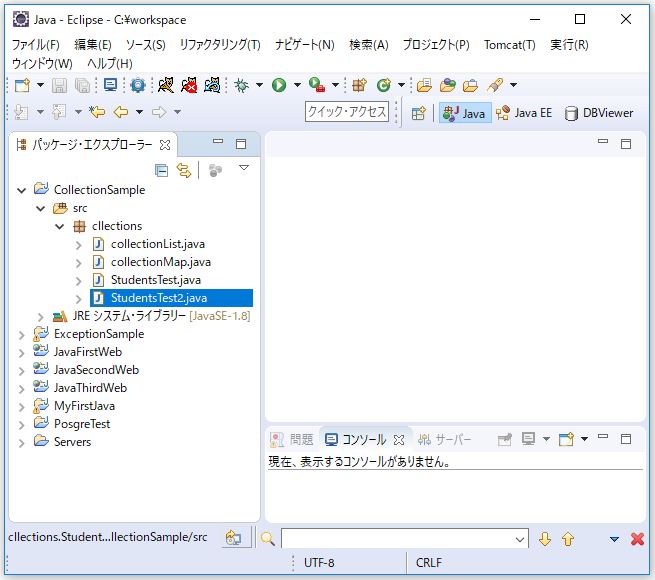Viewport: 655px width, 580px height.
Task: Click the find next down arrow
Action: [x=545, y=539]
